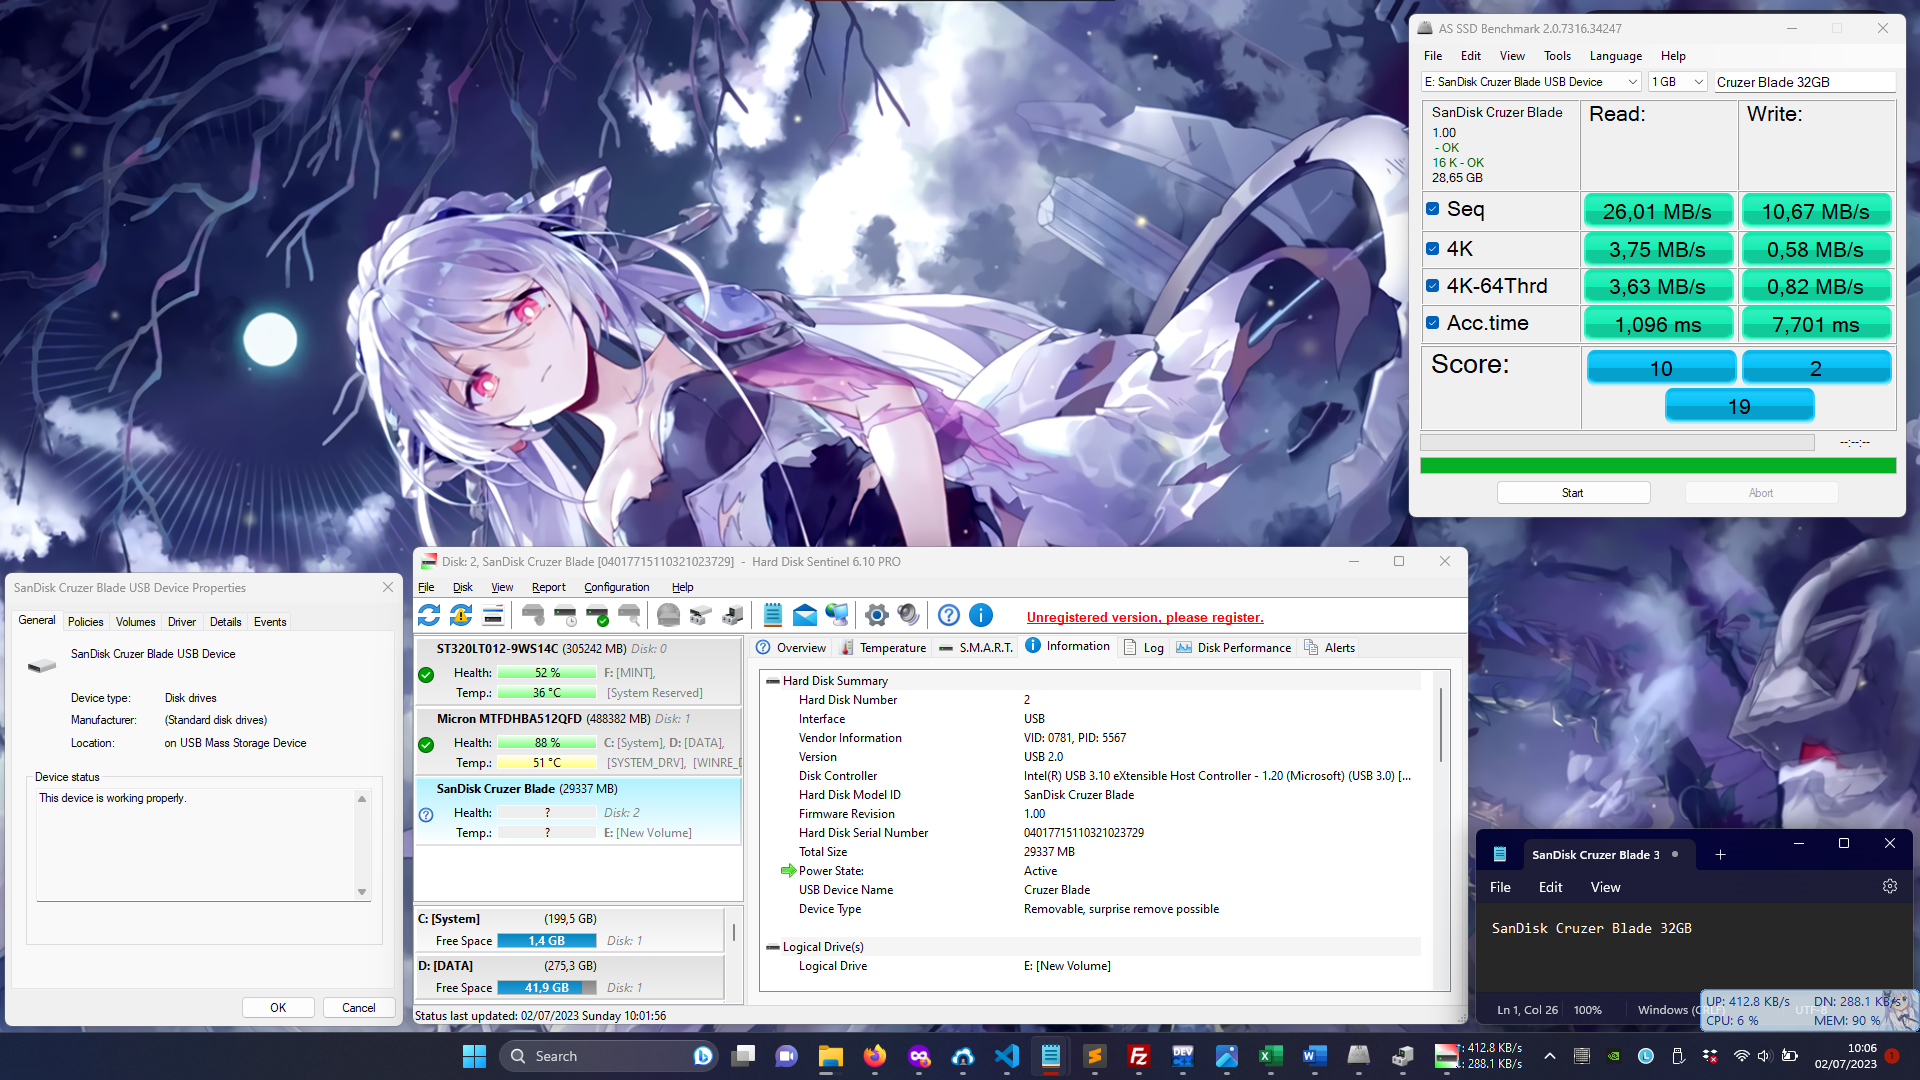Add new tab in Notepad with plus icon
The height and width of the screenshot is (1080, 1920).
(x=1721, y=855)
